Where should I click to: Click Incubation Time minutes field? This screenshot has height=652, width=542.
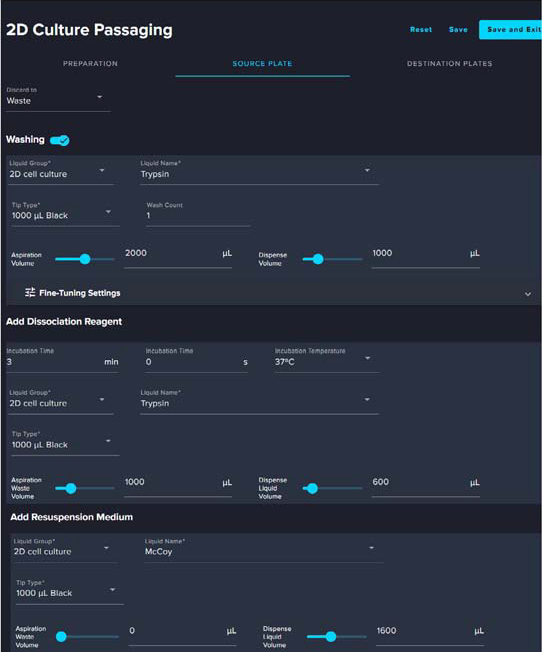(x=62, y=361)
